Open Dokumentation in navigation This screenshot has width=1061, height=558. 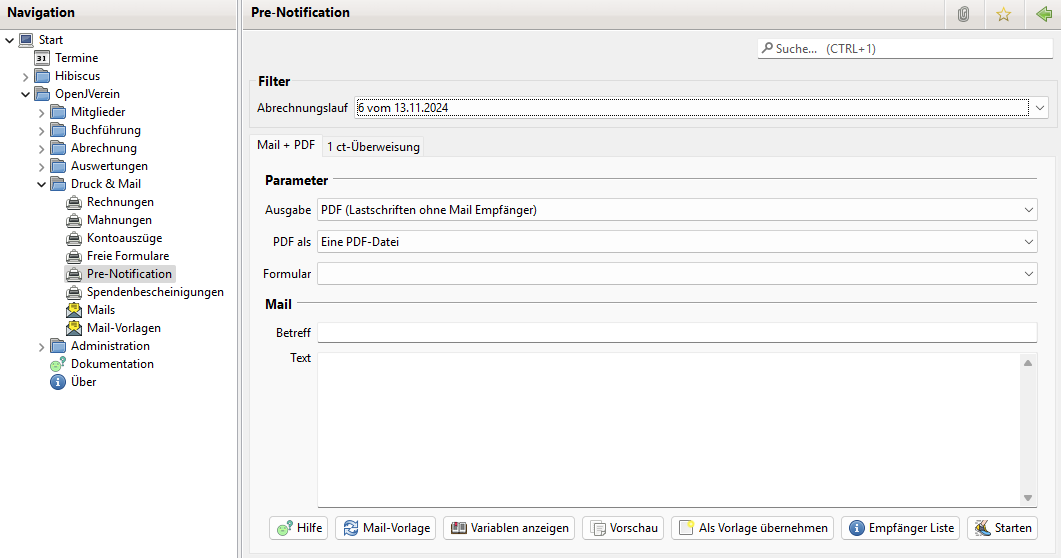(112, 364)
